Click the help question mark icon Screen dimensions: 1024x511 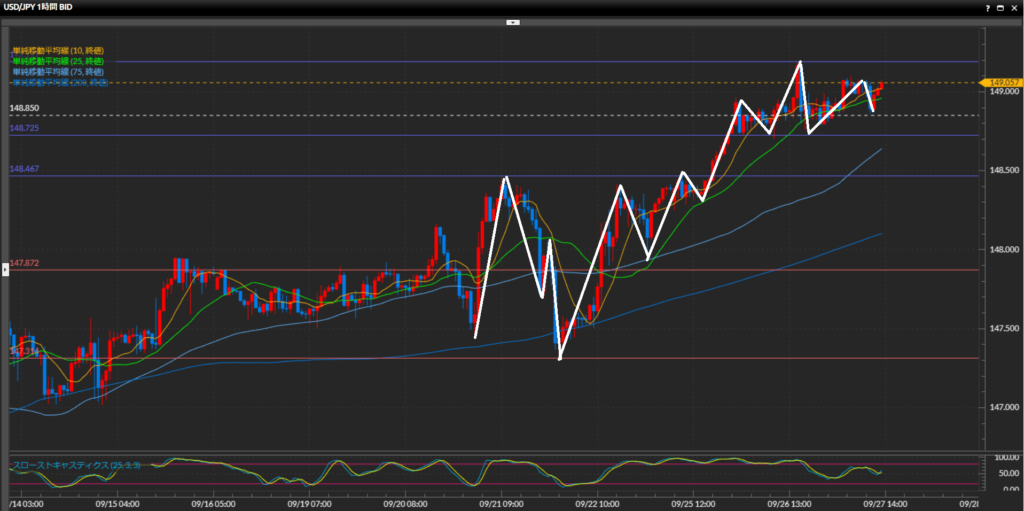tap(986, 7)
